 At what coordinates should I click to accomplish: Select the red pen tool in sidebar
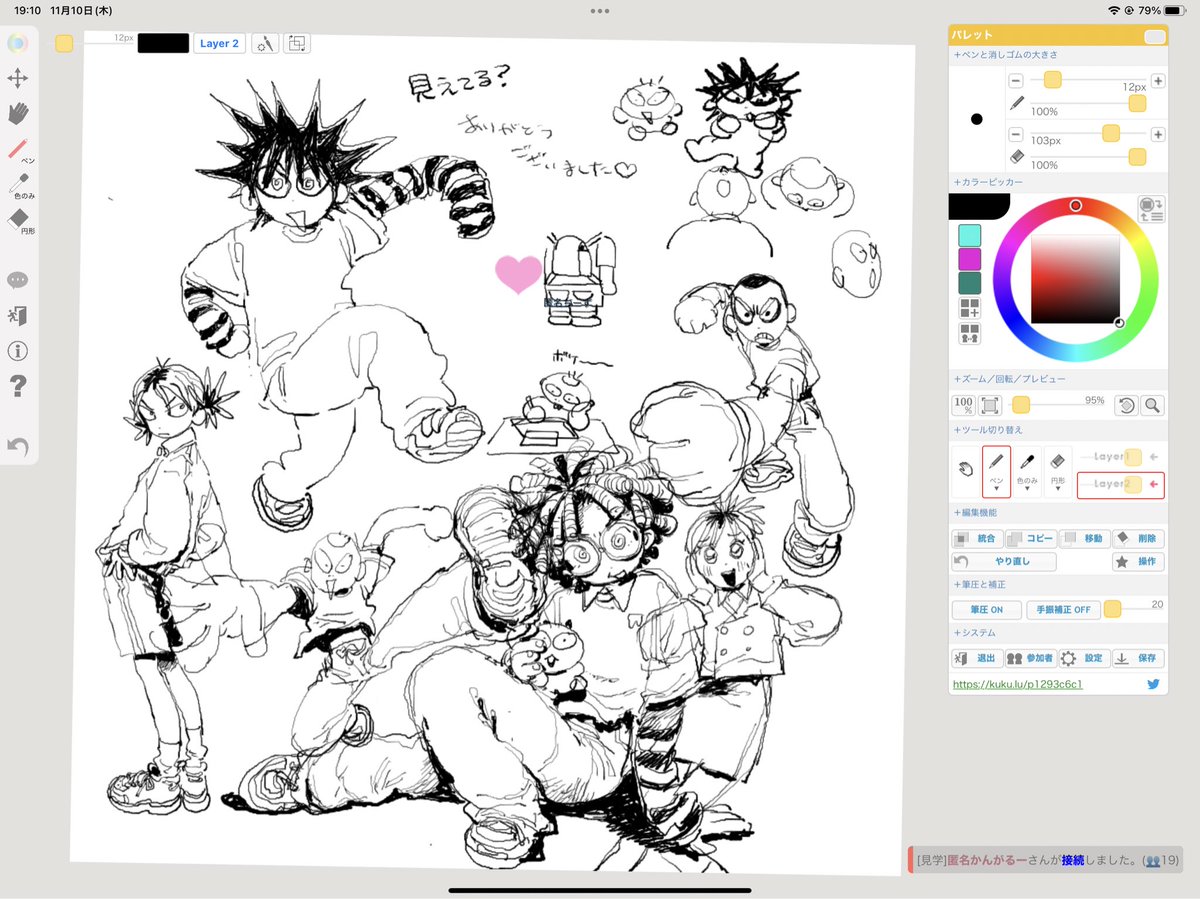point(18,149)
